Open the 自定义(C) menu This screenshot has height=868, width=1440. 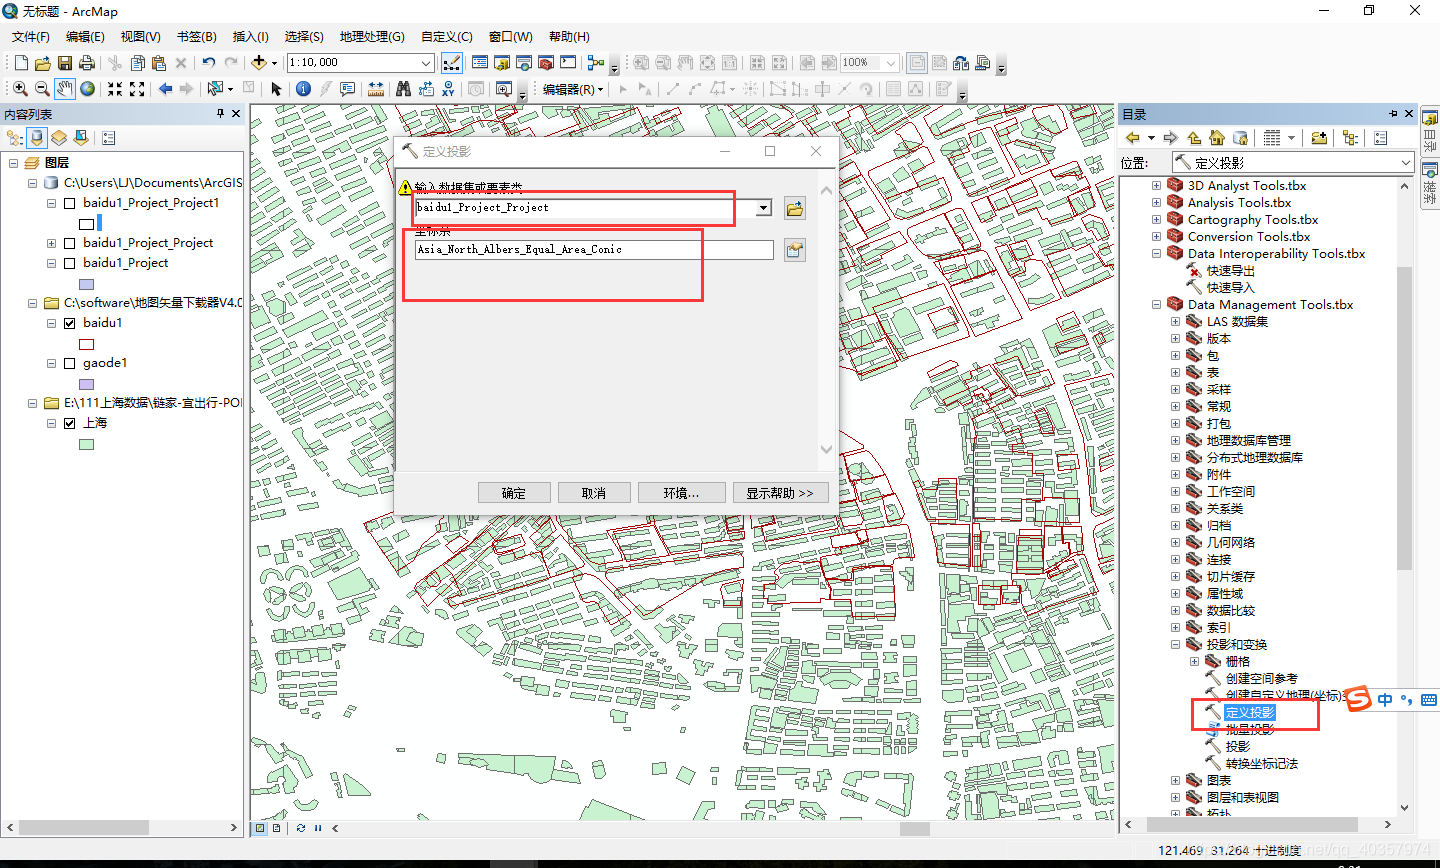[447, 37]
